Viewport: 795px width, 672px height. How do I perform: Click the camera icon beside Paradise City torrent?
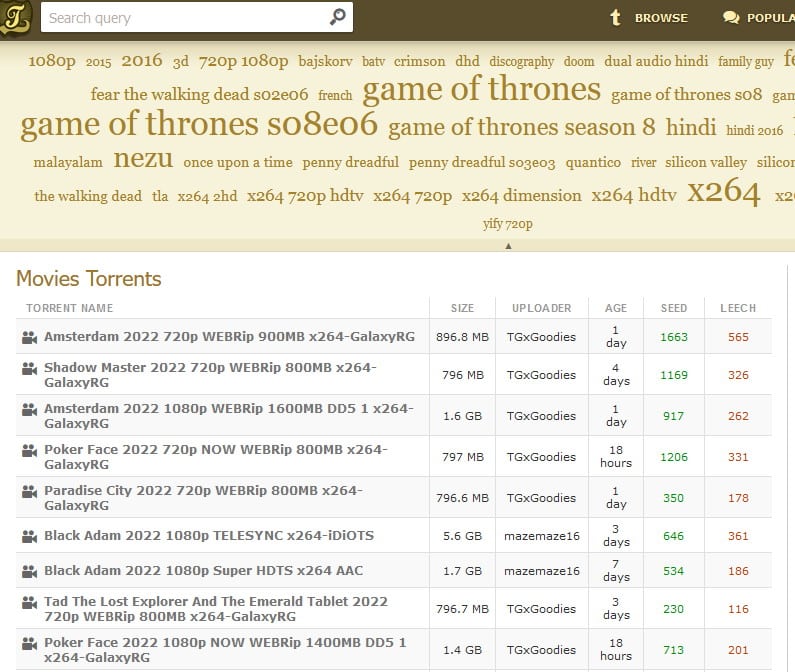tap(29, 491)
